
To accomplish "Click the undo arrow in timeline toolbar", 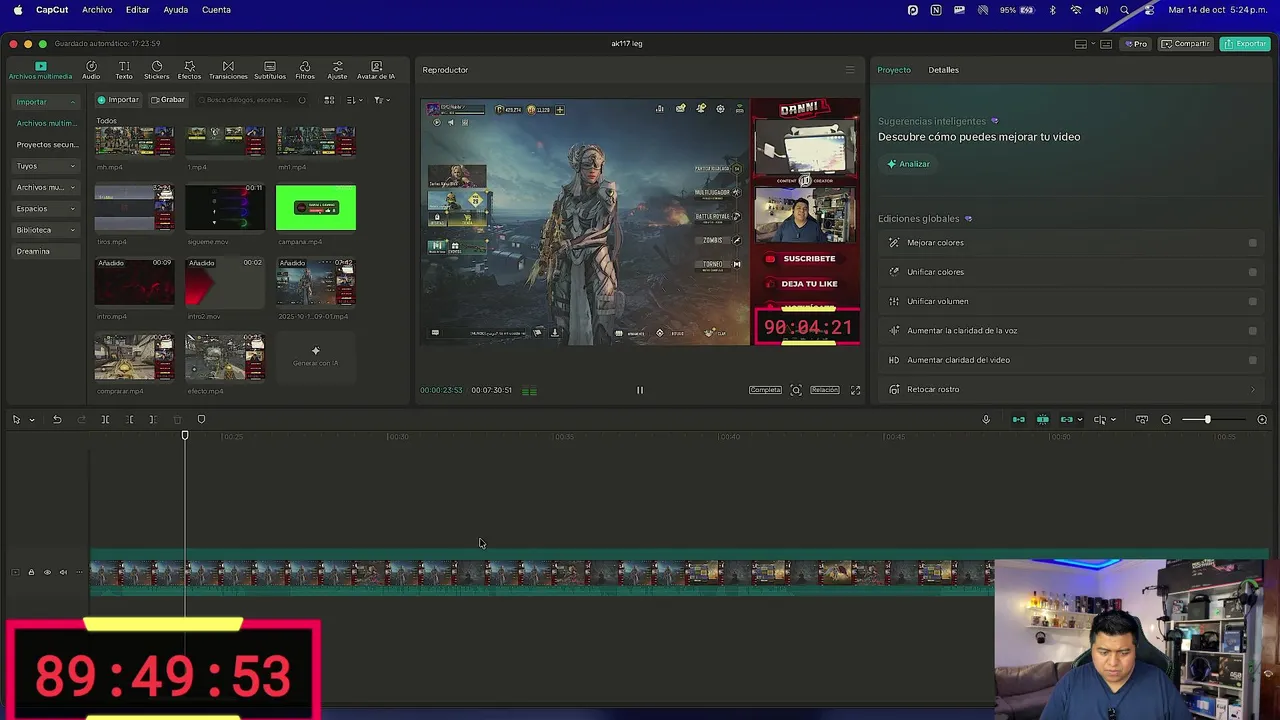I will click(57, 419).
